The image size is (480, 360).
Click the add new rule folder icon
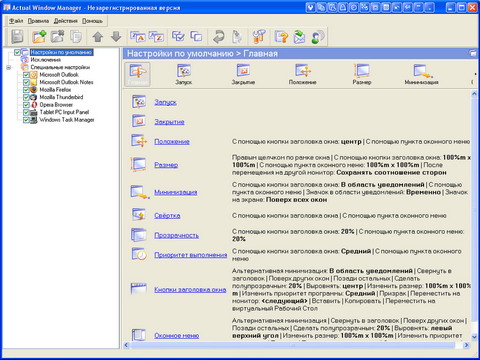[39, 36]
